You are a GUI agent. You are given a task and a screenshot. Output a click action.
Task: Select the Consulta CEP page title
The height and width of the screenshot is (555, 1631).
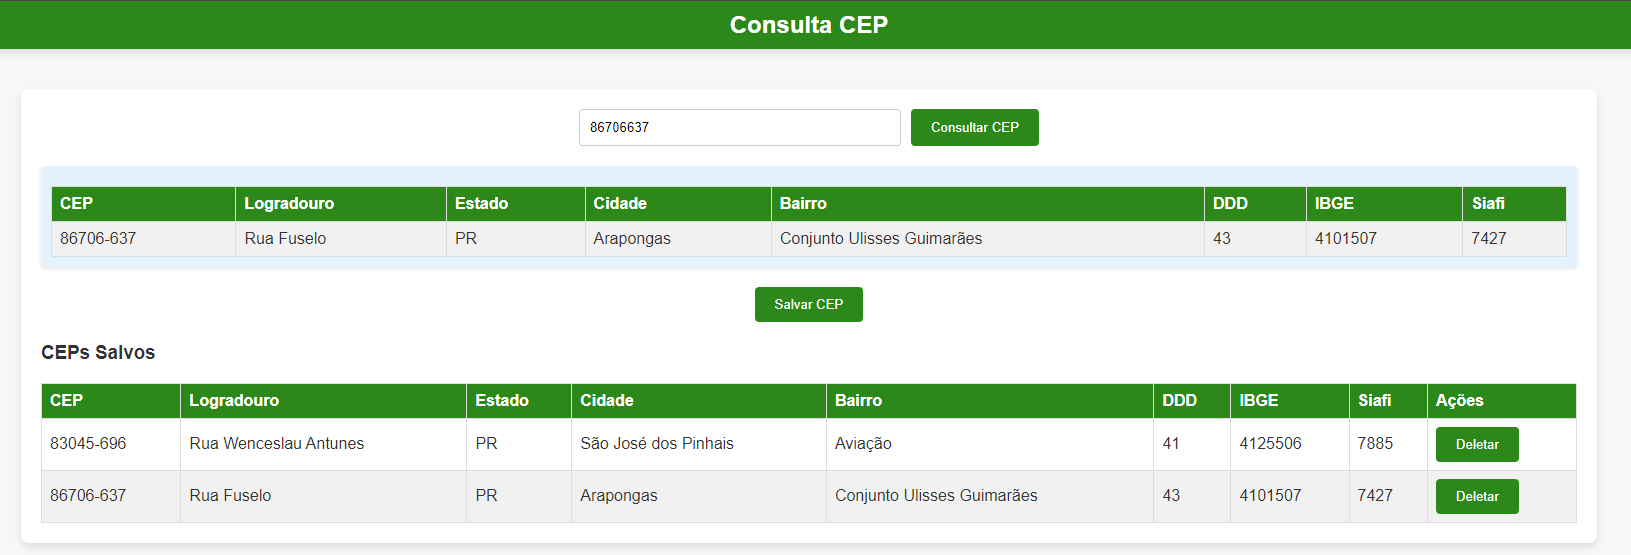pos(809,25)
